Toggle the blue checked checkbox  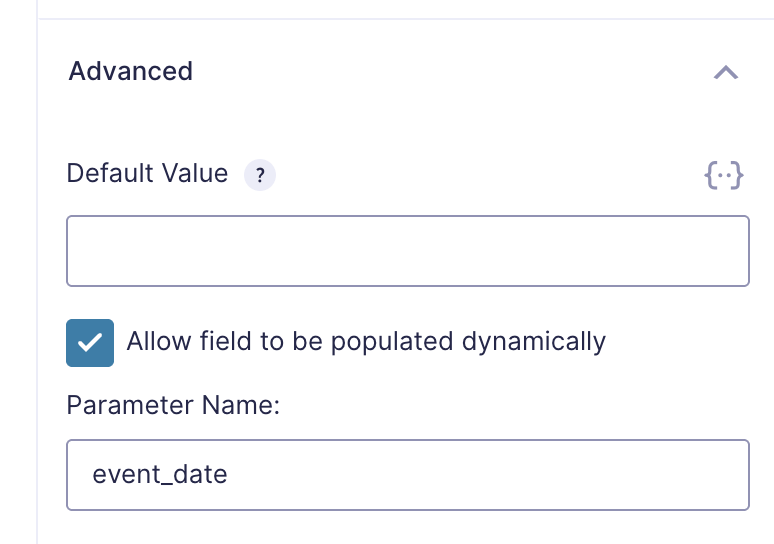point(90,343)
